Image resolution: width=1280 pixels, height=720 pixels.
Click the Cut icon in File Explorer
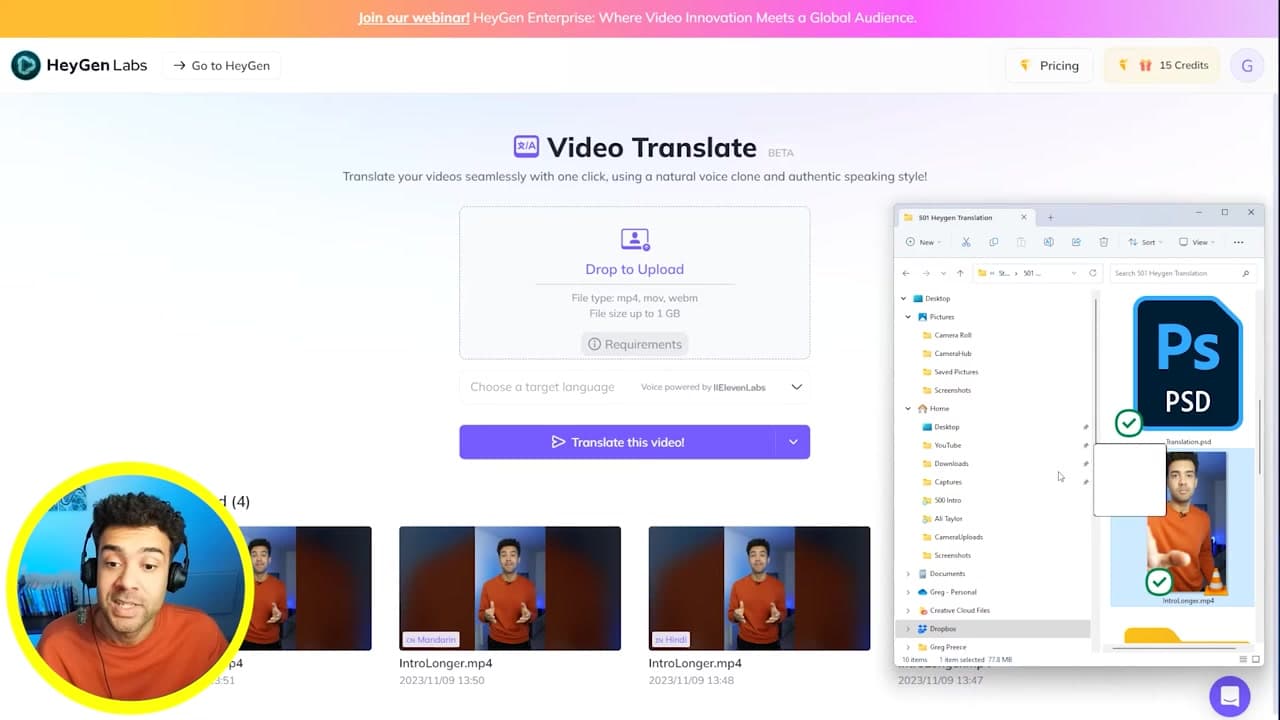click(x=966, y=242)
